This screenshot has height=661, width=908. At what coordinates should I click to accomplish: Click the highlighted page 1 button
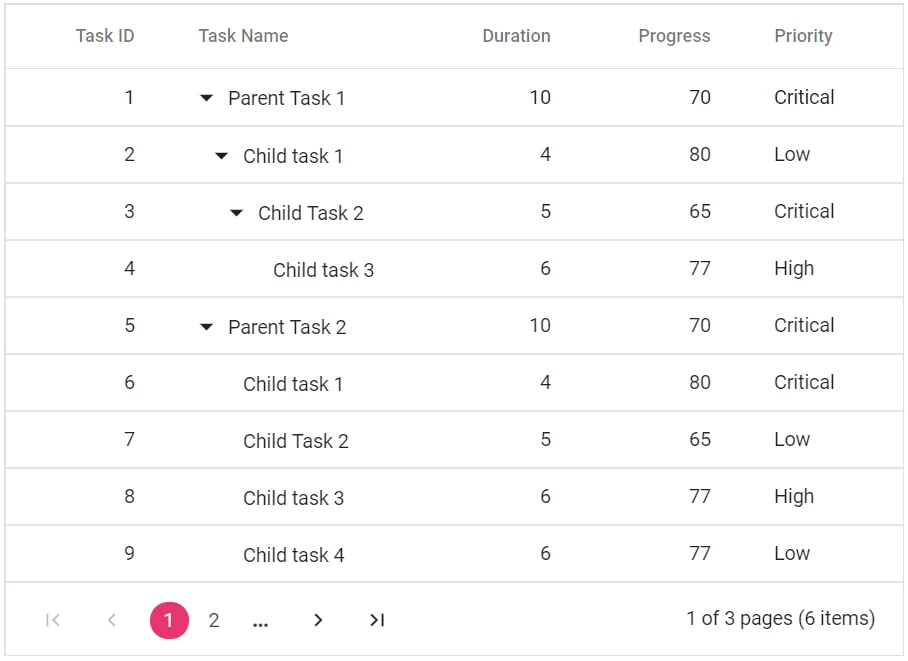[169, 620]
